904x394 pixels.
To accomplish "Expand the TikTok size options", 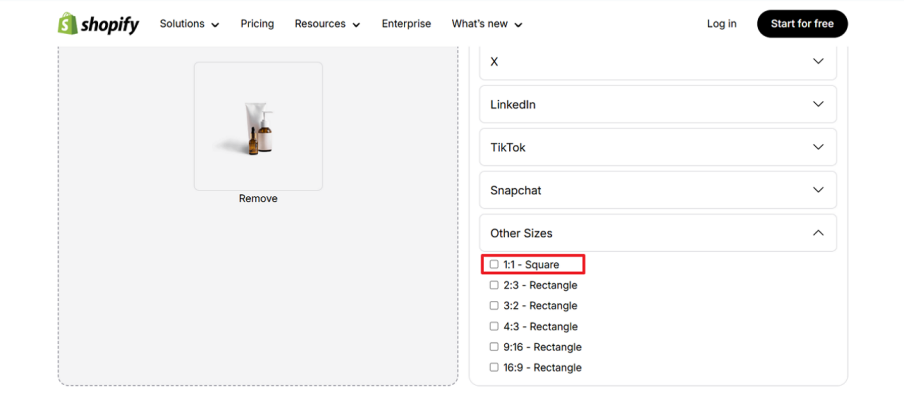I will pos(658,147).
